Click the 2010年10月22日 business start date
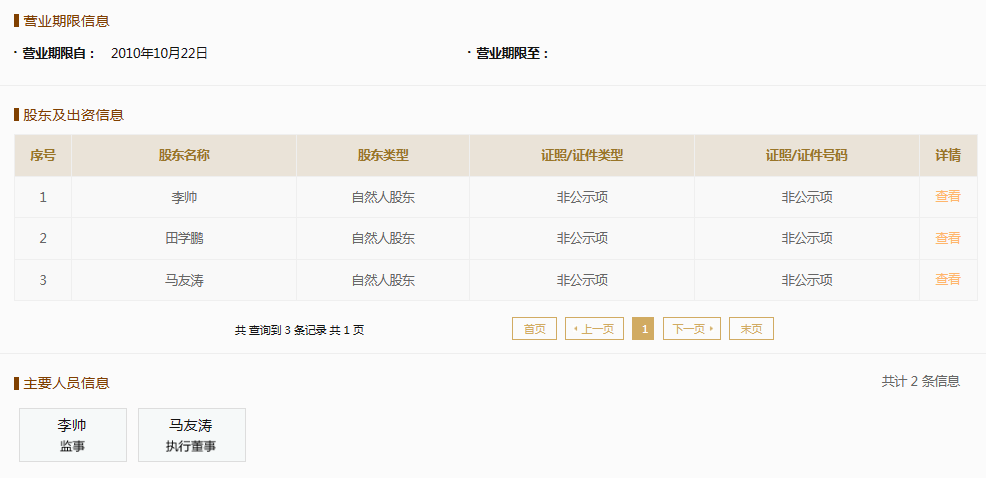 tap(159, 53)
